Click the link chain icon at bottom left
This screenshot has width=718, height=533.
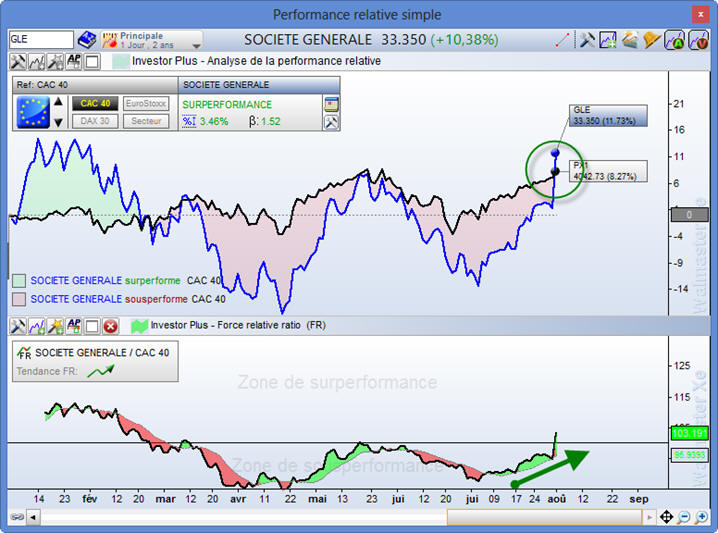pos(17,517)
